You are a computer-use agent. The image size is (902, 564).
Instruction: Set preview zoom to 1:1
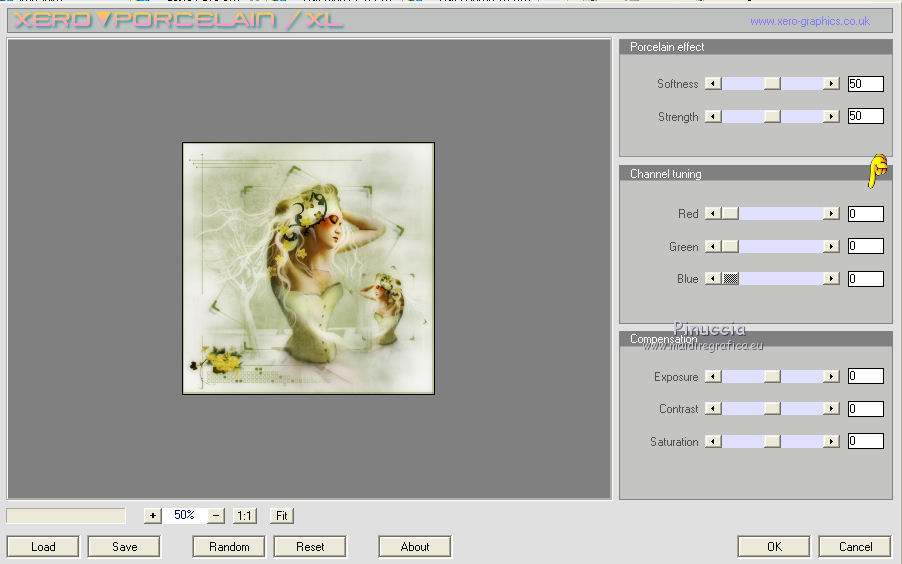point(244,516)
